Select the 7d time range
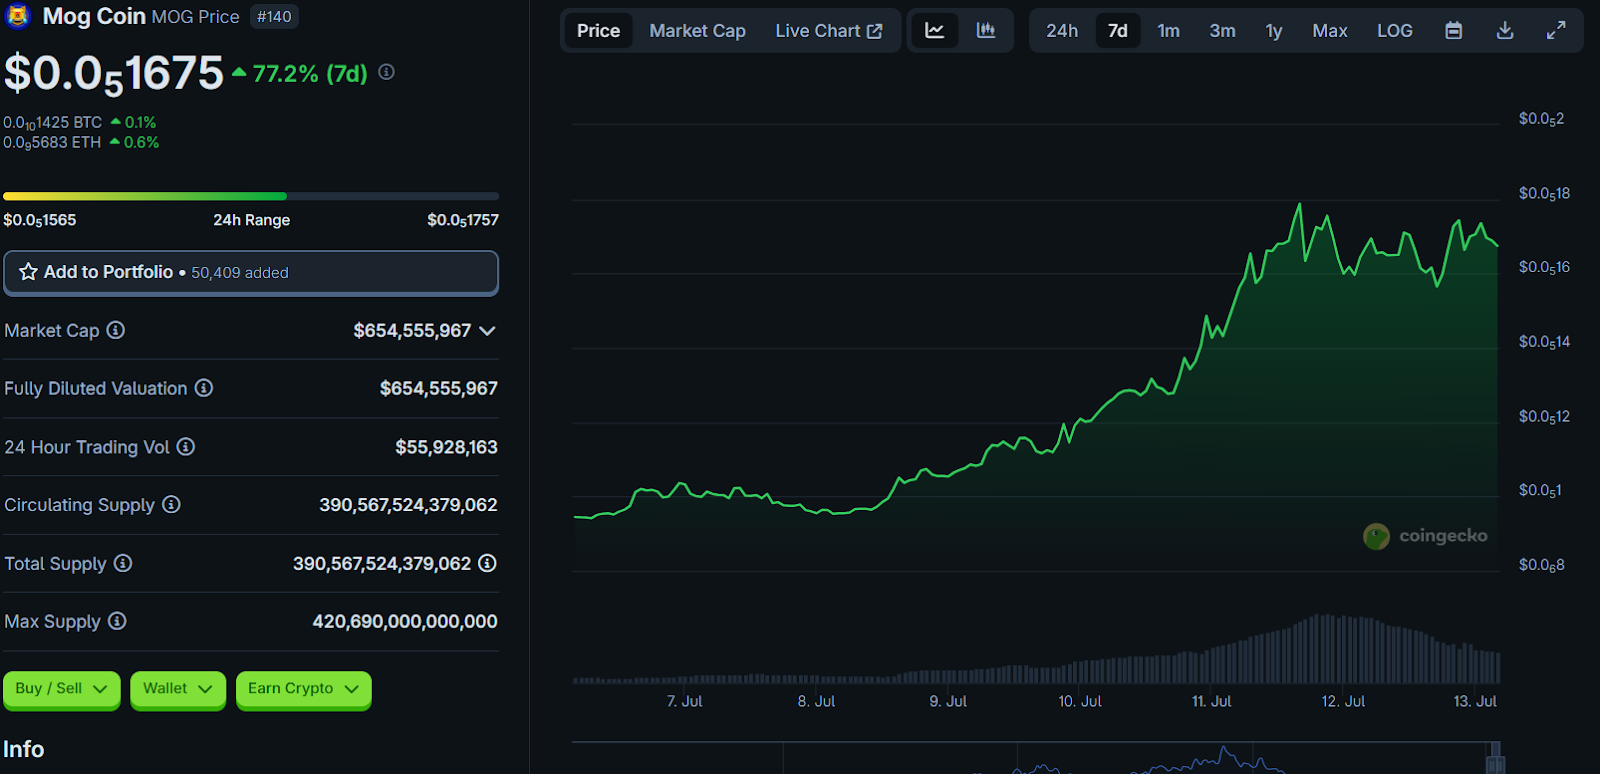Viewport: 1600px width, 774px height. (1118, 31)
